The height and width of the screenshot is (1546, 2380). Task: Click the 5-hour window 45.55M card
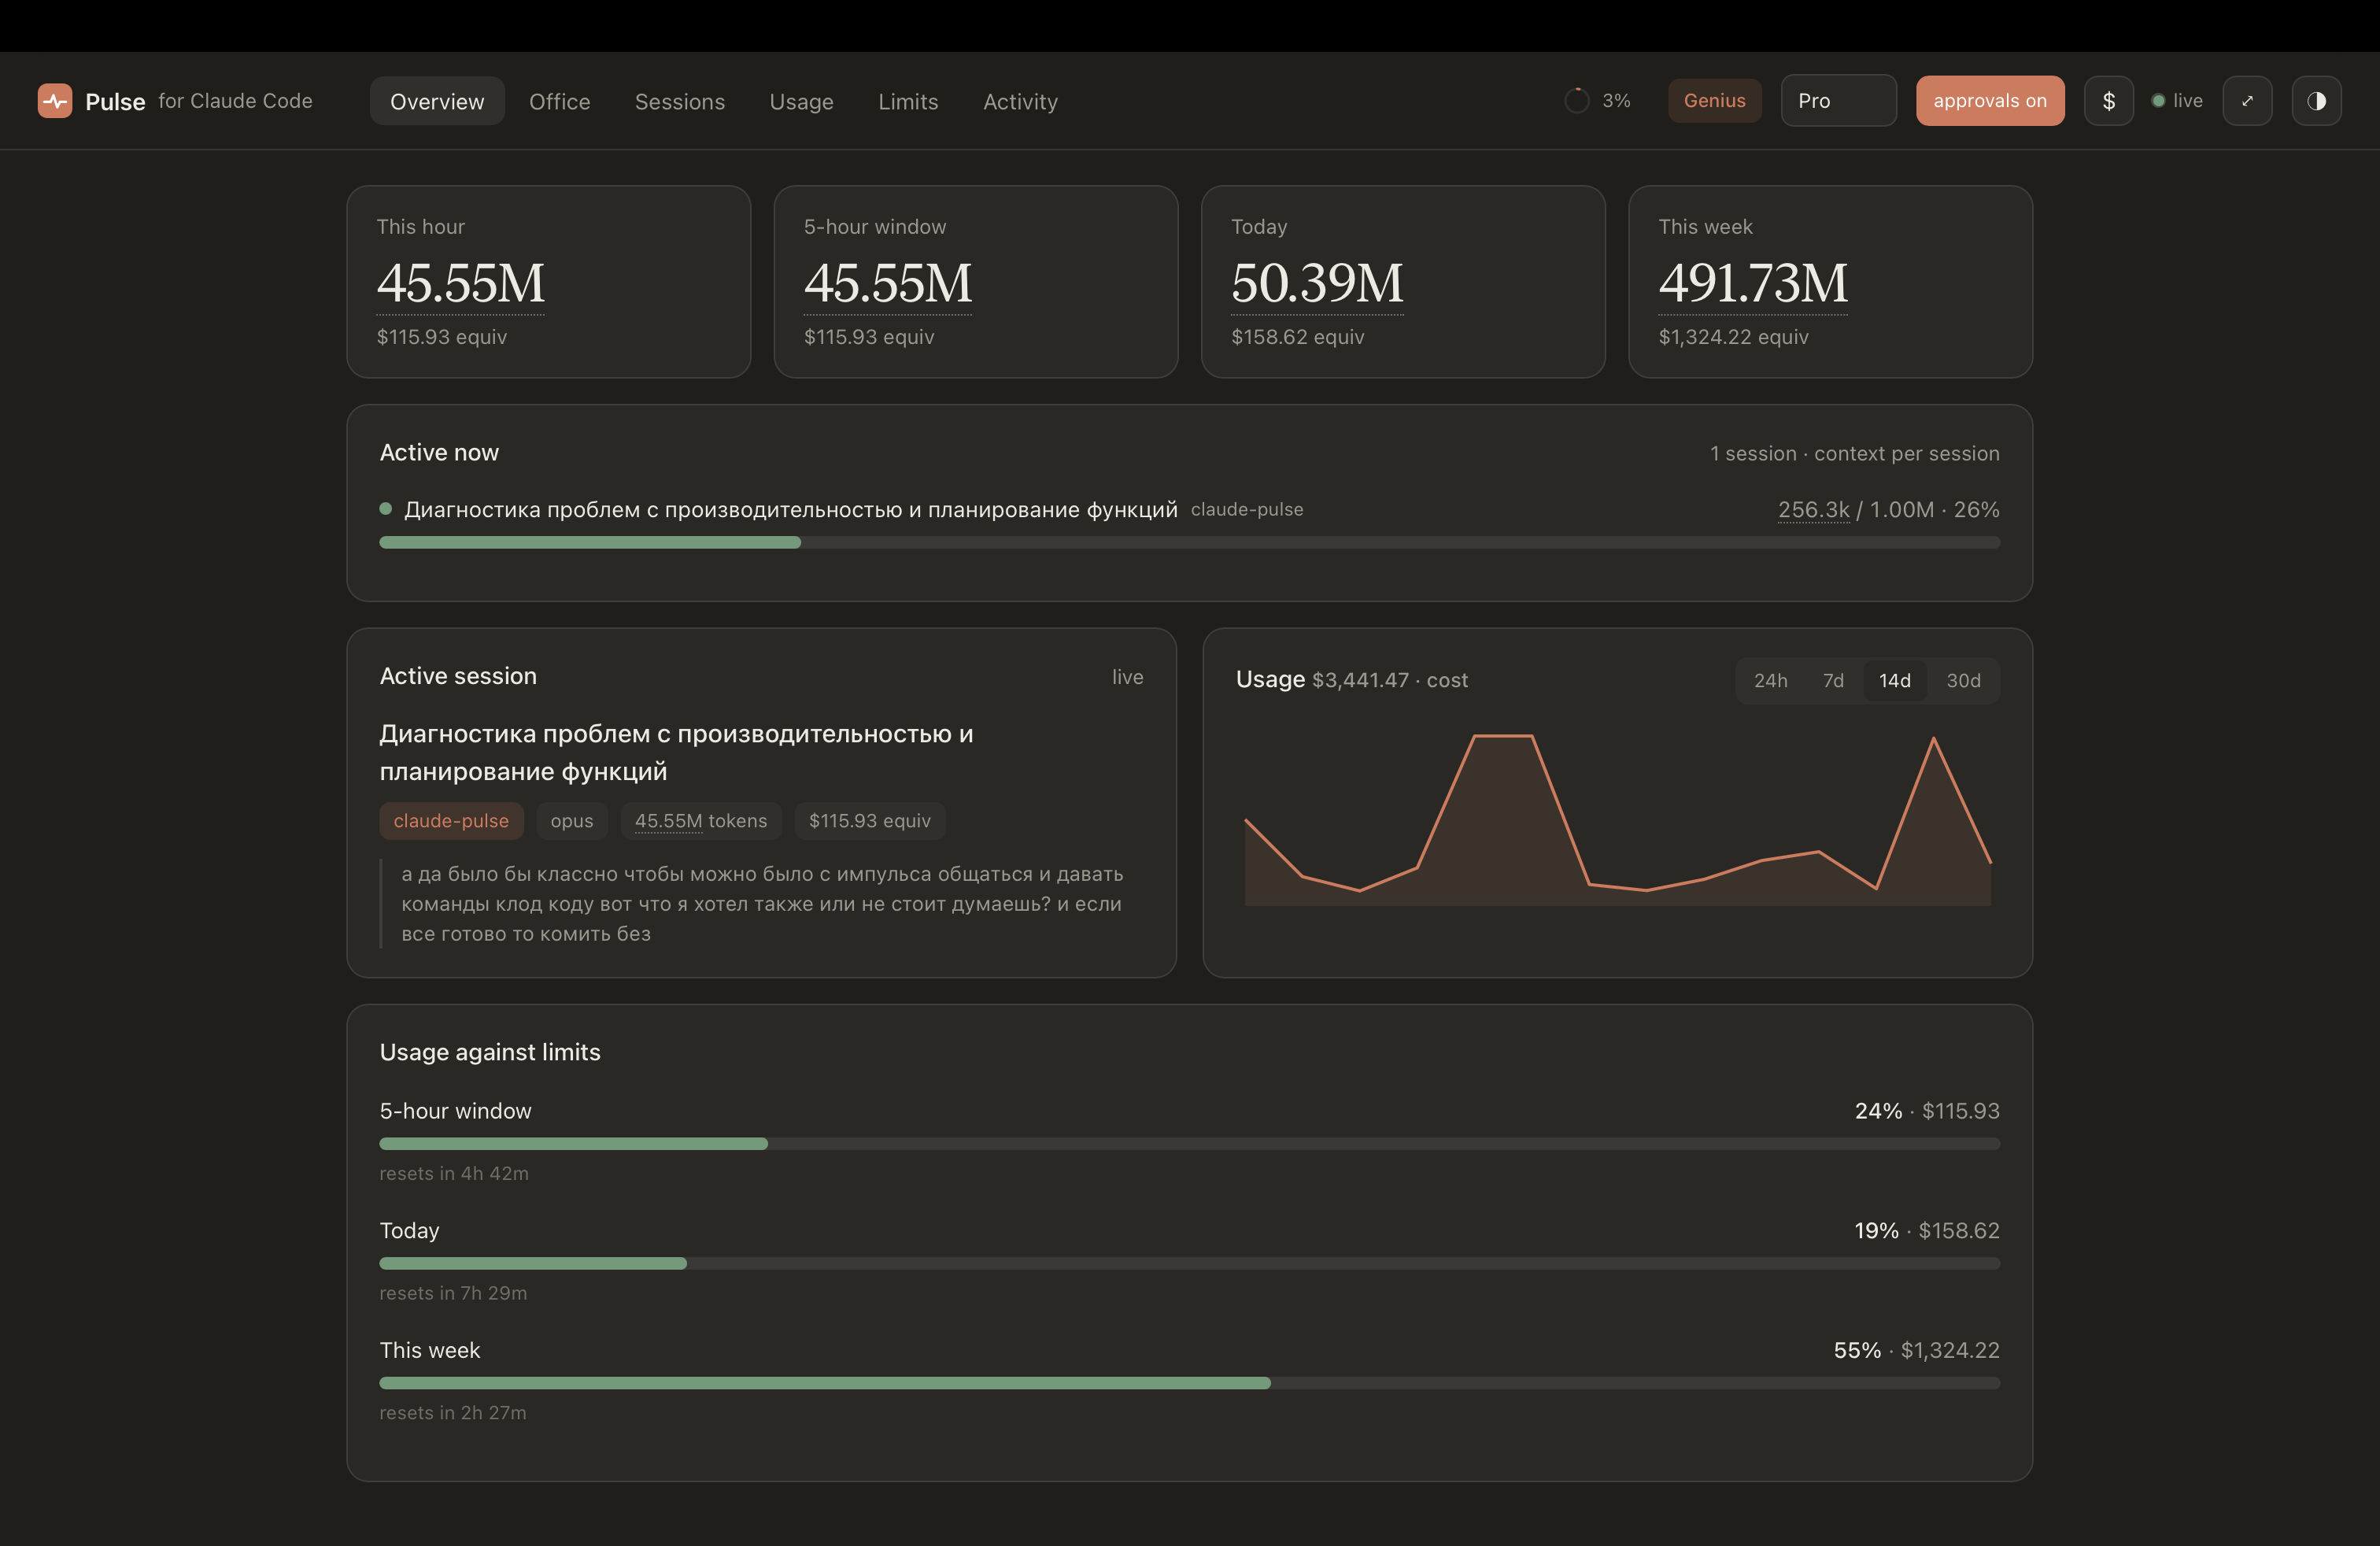975,282
